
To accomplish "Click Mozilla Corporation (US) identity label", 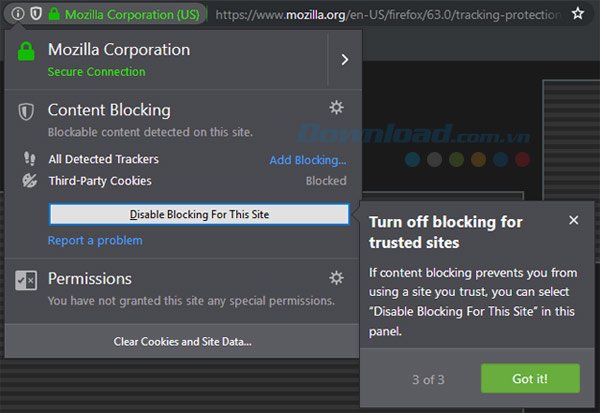I will point(130,15).
